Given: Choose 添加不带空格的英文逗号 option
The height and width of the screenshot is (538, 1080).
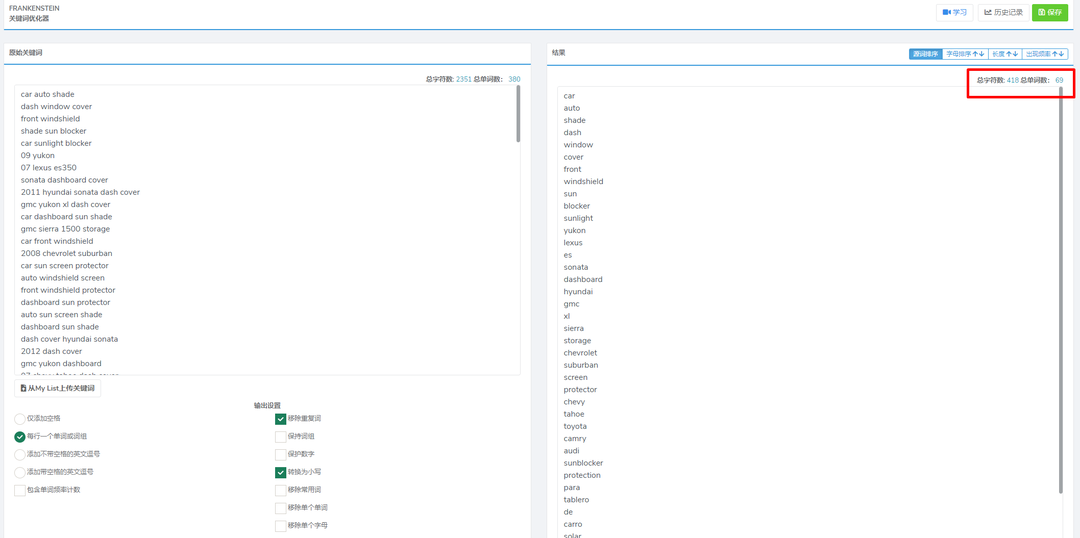Looking at the screenshot, I should point(20,454).
